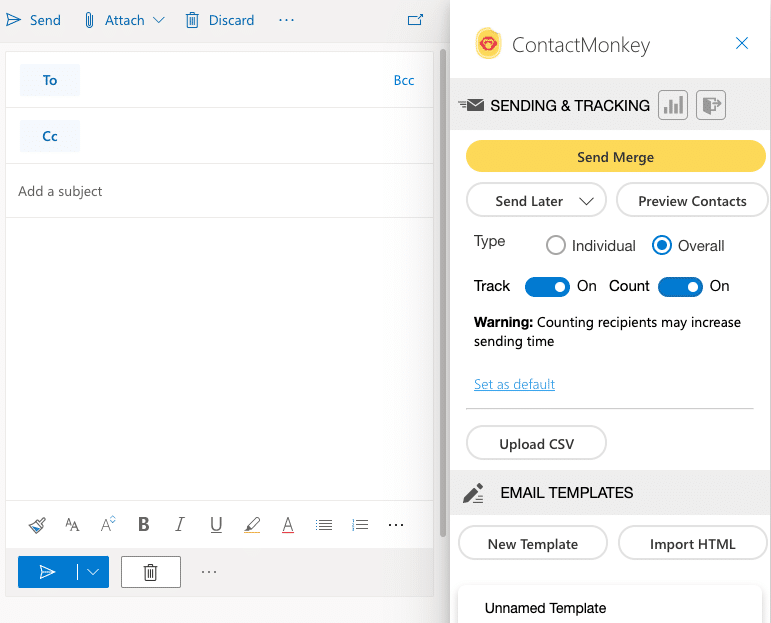Click the bottom discard trash button
Viewport: 771px width, 623px height.
point(150,572)
